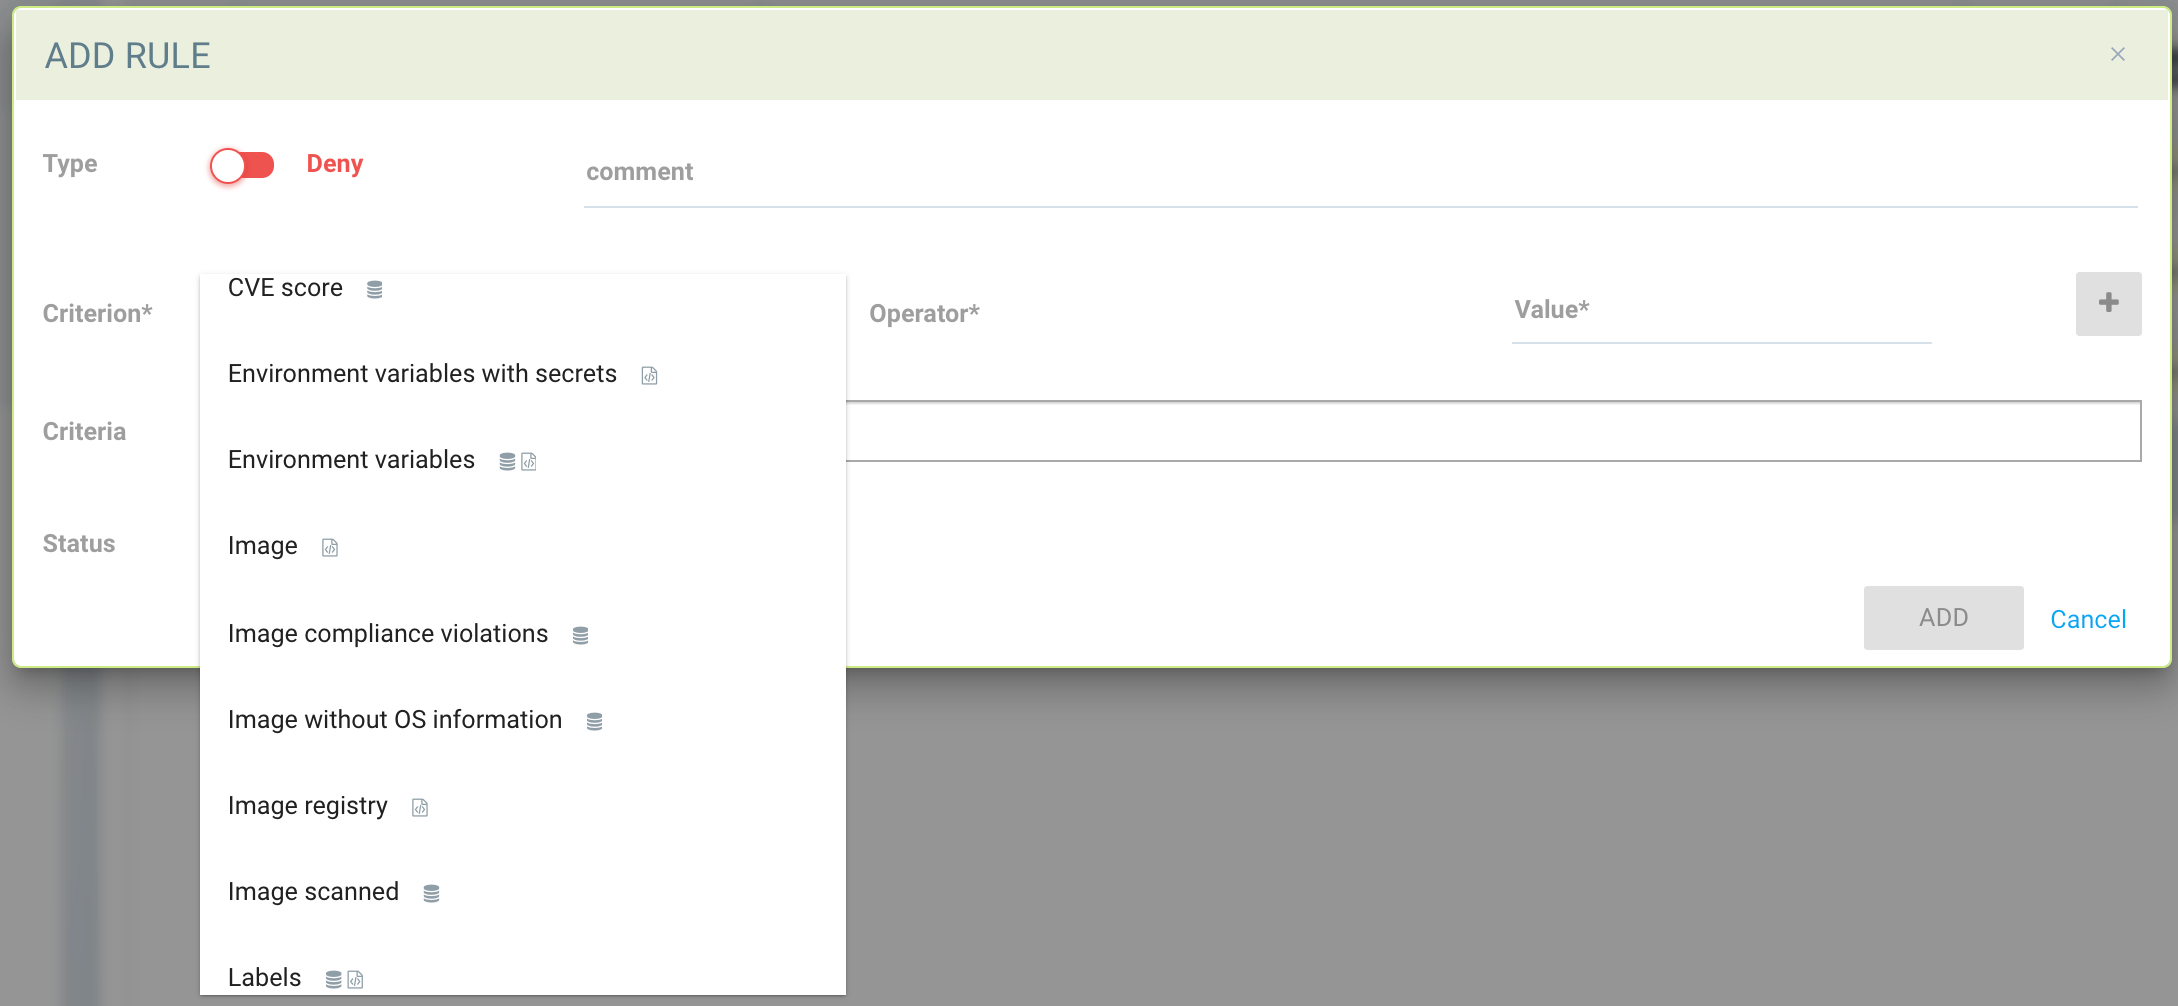Click the Cancel link
This screenshot has height=1006, width=2178.
tap(2088, 619)
